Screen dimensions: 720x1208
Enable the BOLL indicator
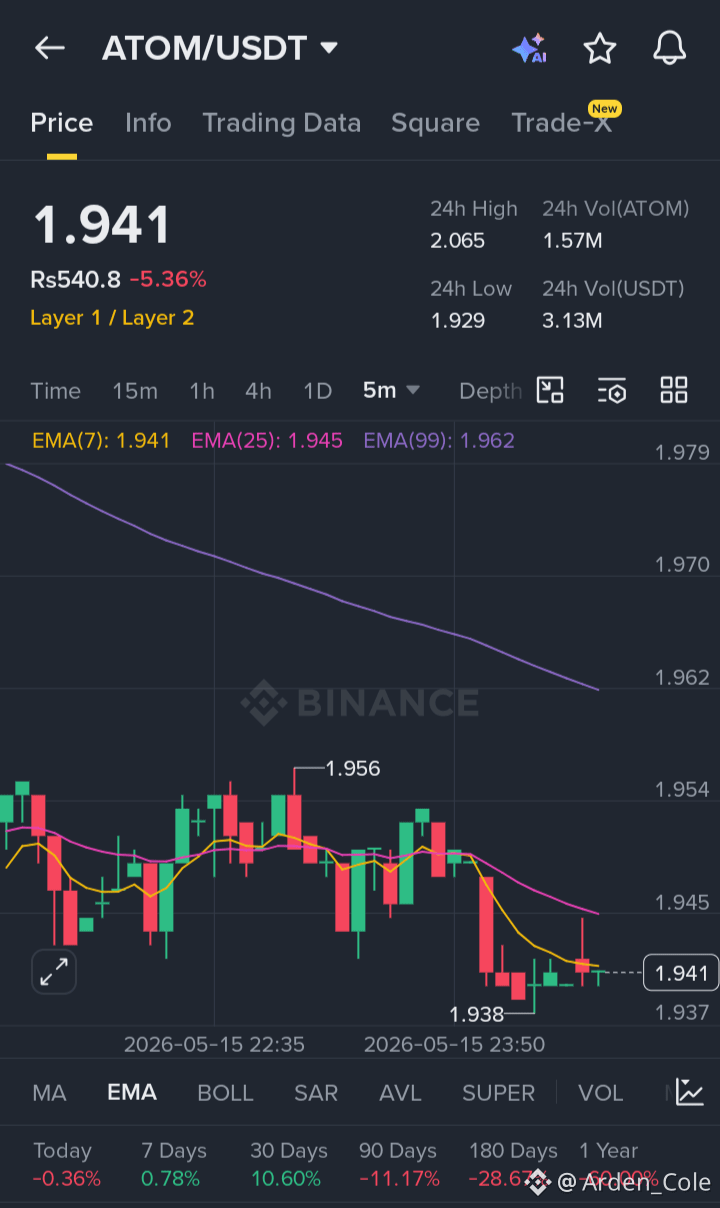point(225,1093)
